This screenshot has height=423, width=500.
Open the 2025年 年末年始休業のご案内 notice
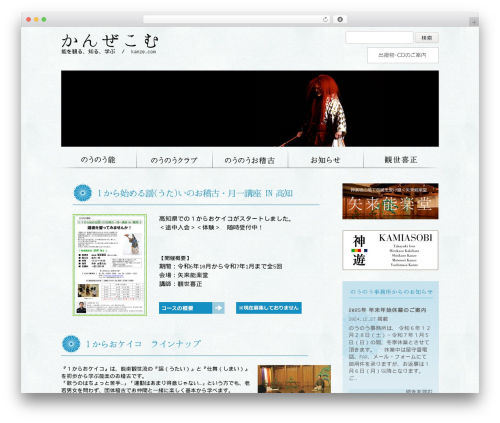tap(387, 310)
